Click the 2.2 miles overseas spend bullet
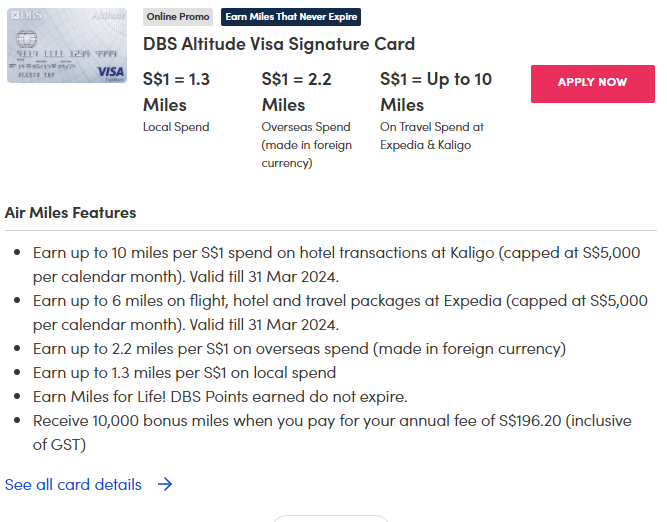 point(299,348)
